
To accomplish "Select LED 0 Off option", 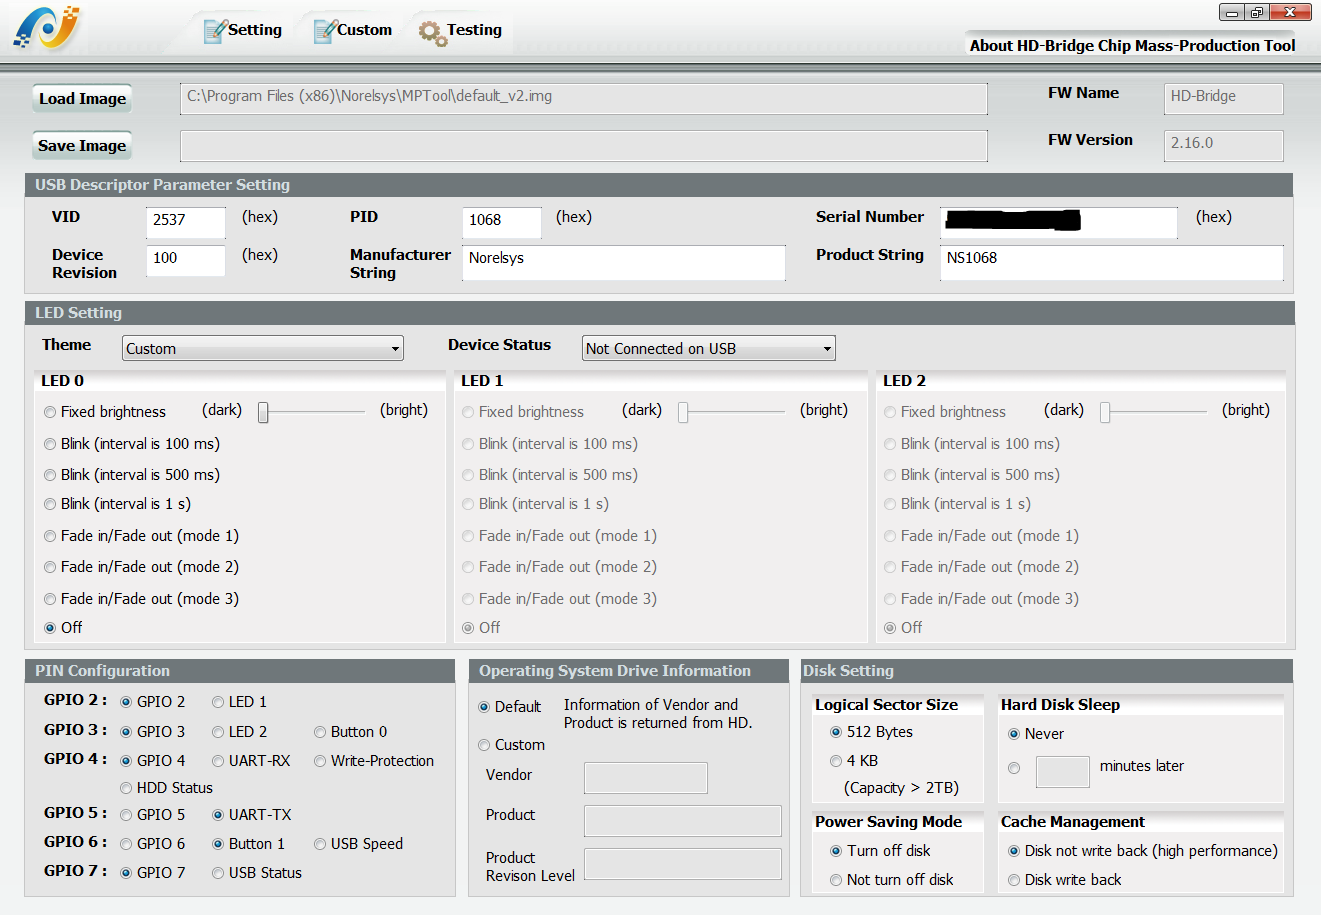I will [63, 628].
